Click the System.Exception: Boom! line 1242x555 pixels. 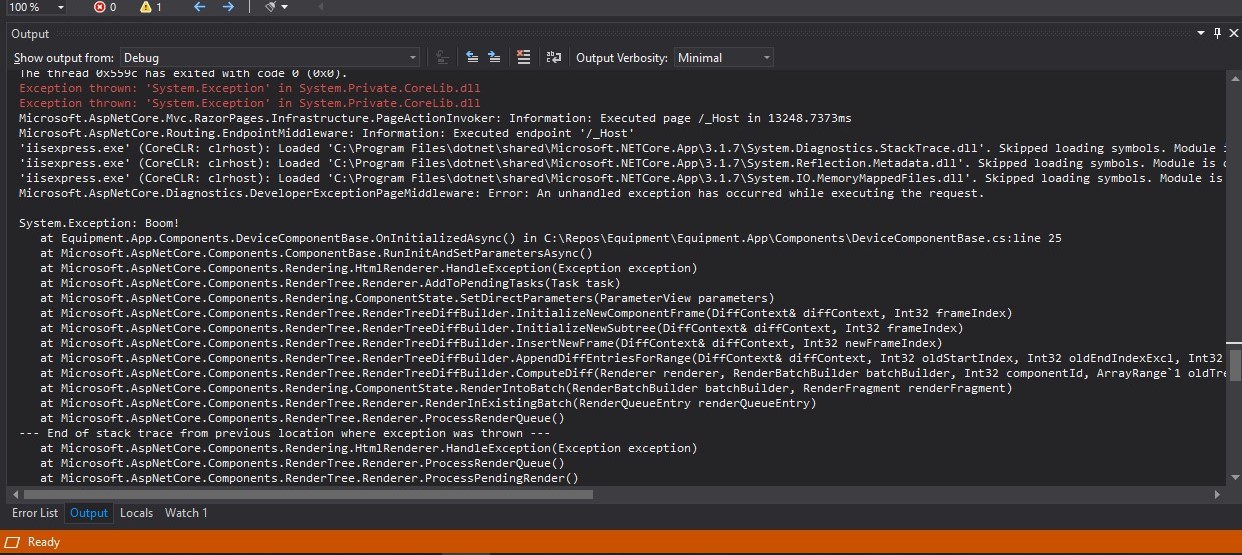click(100, 223)
